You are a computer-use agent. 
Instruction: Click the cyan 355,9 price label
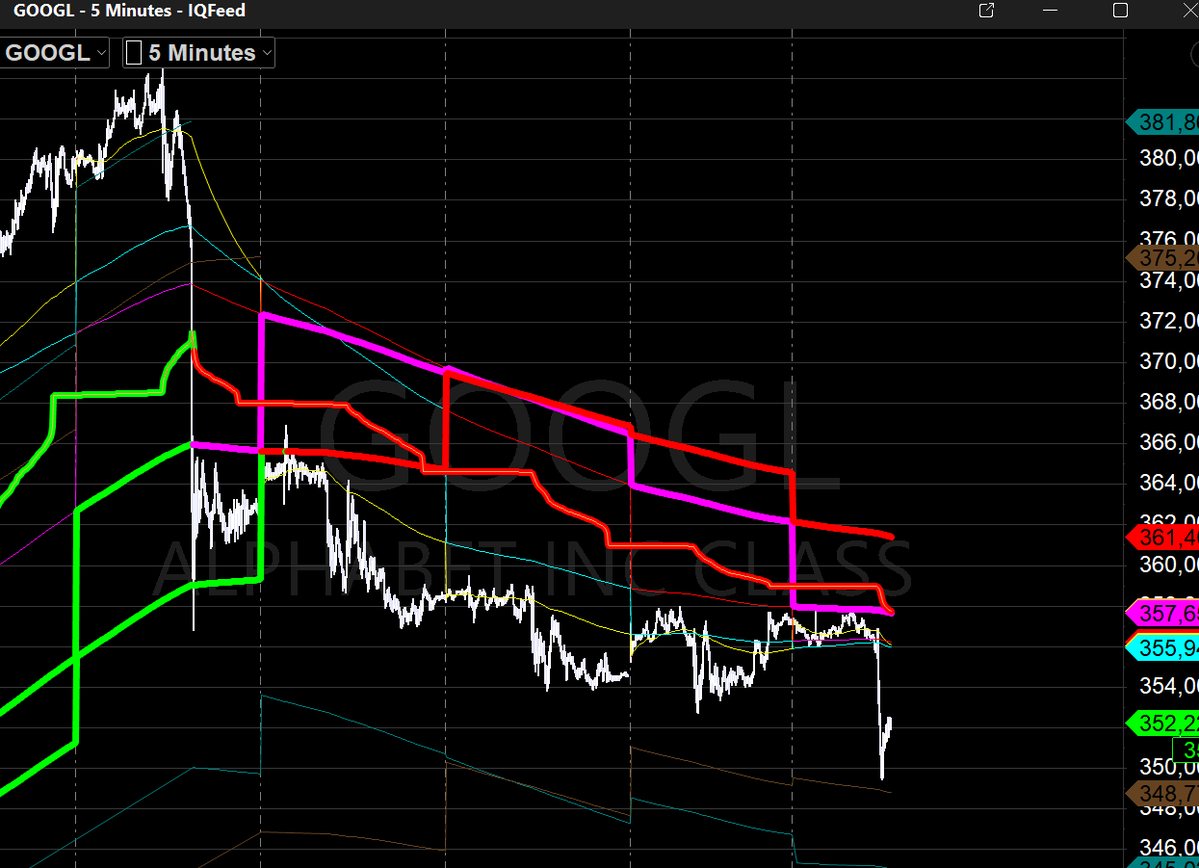pos(1163,648)
